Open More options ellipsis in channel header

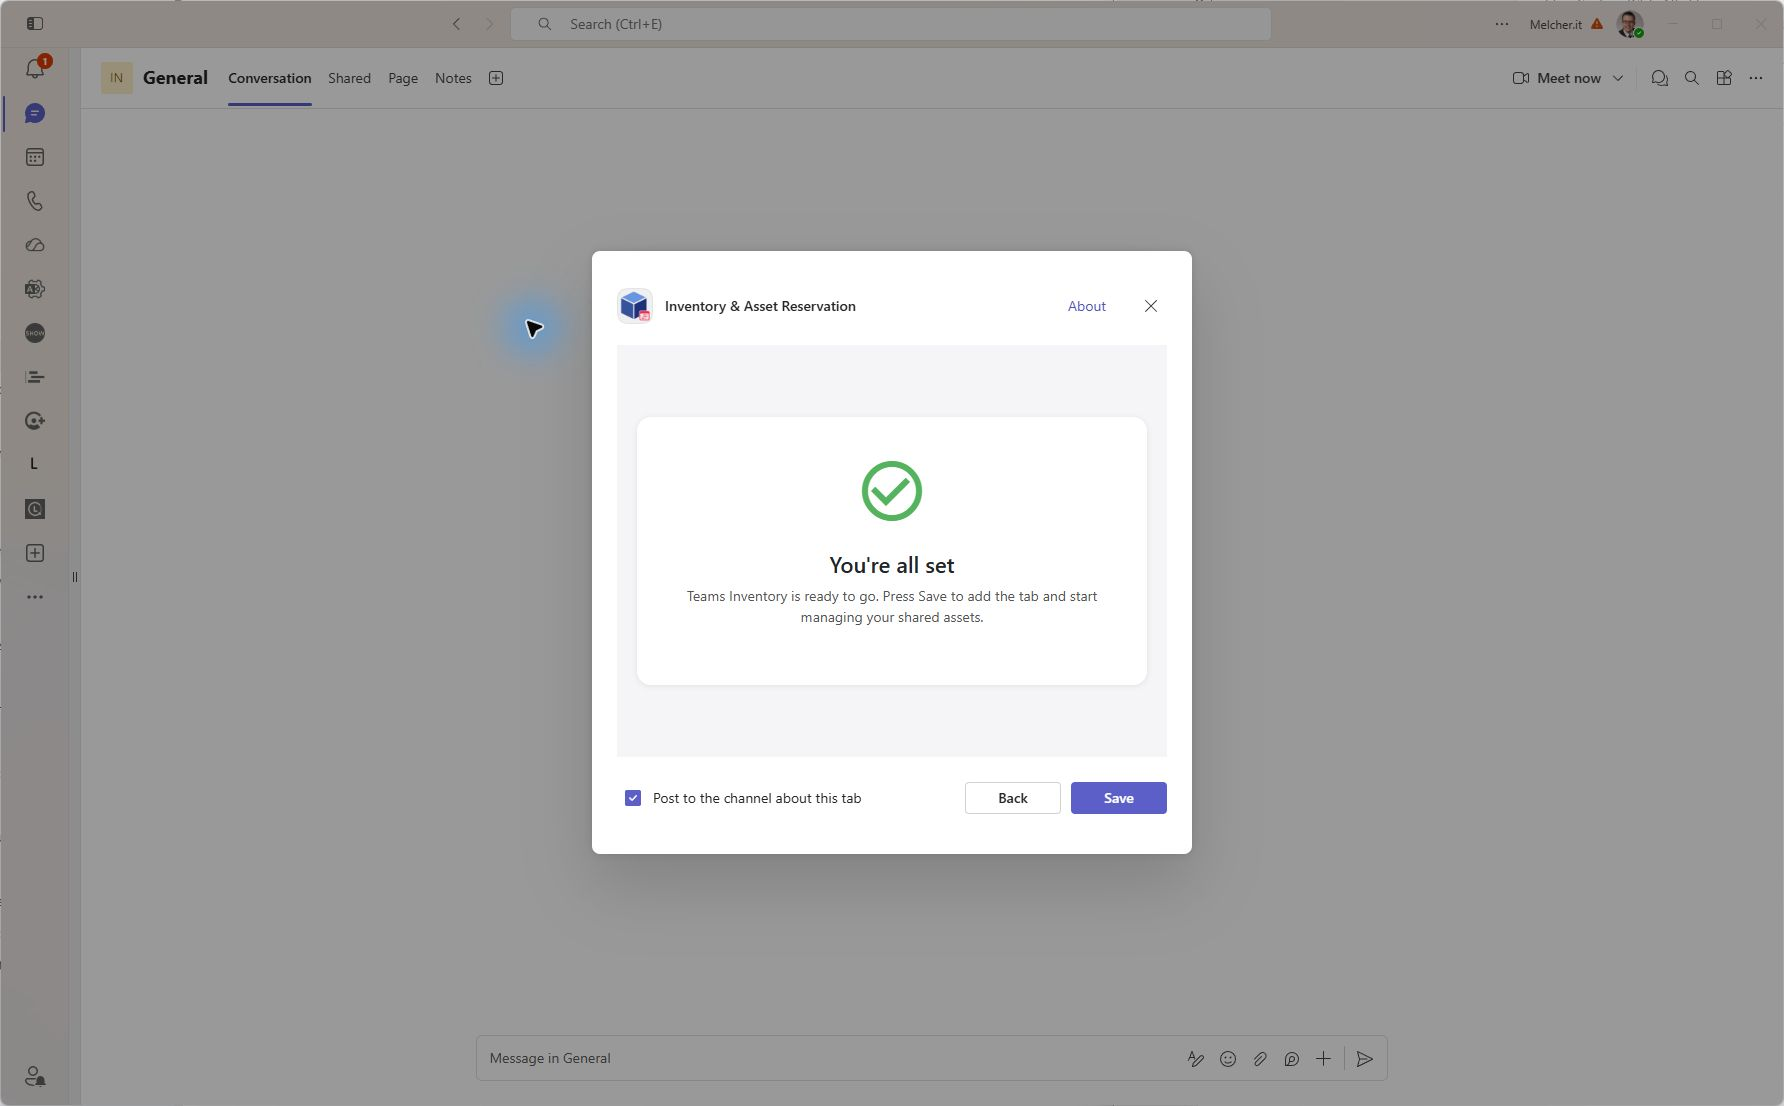[1756, 78]
